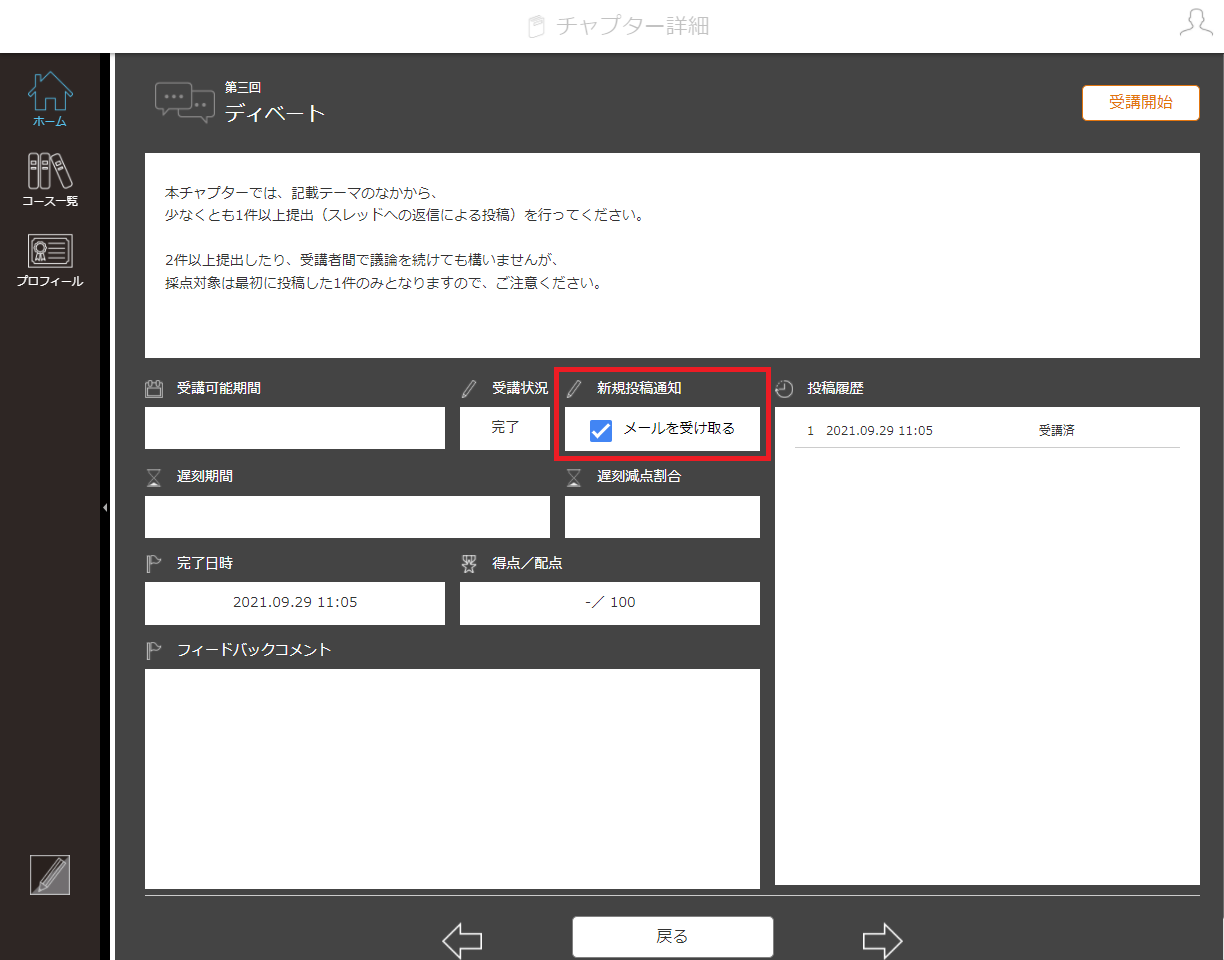This screenshot has height=960, width=1224.
Task: Open the Home (ホーム) sidebar icon
Action: tap(49, 99)
